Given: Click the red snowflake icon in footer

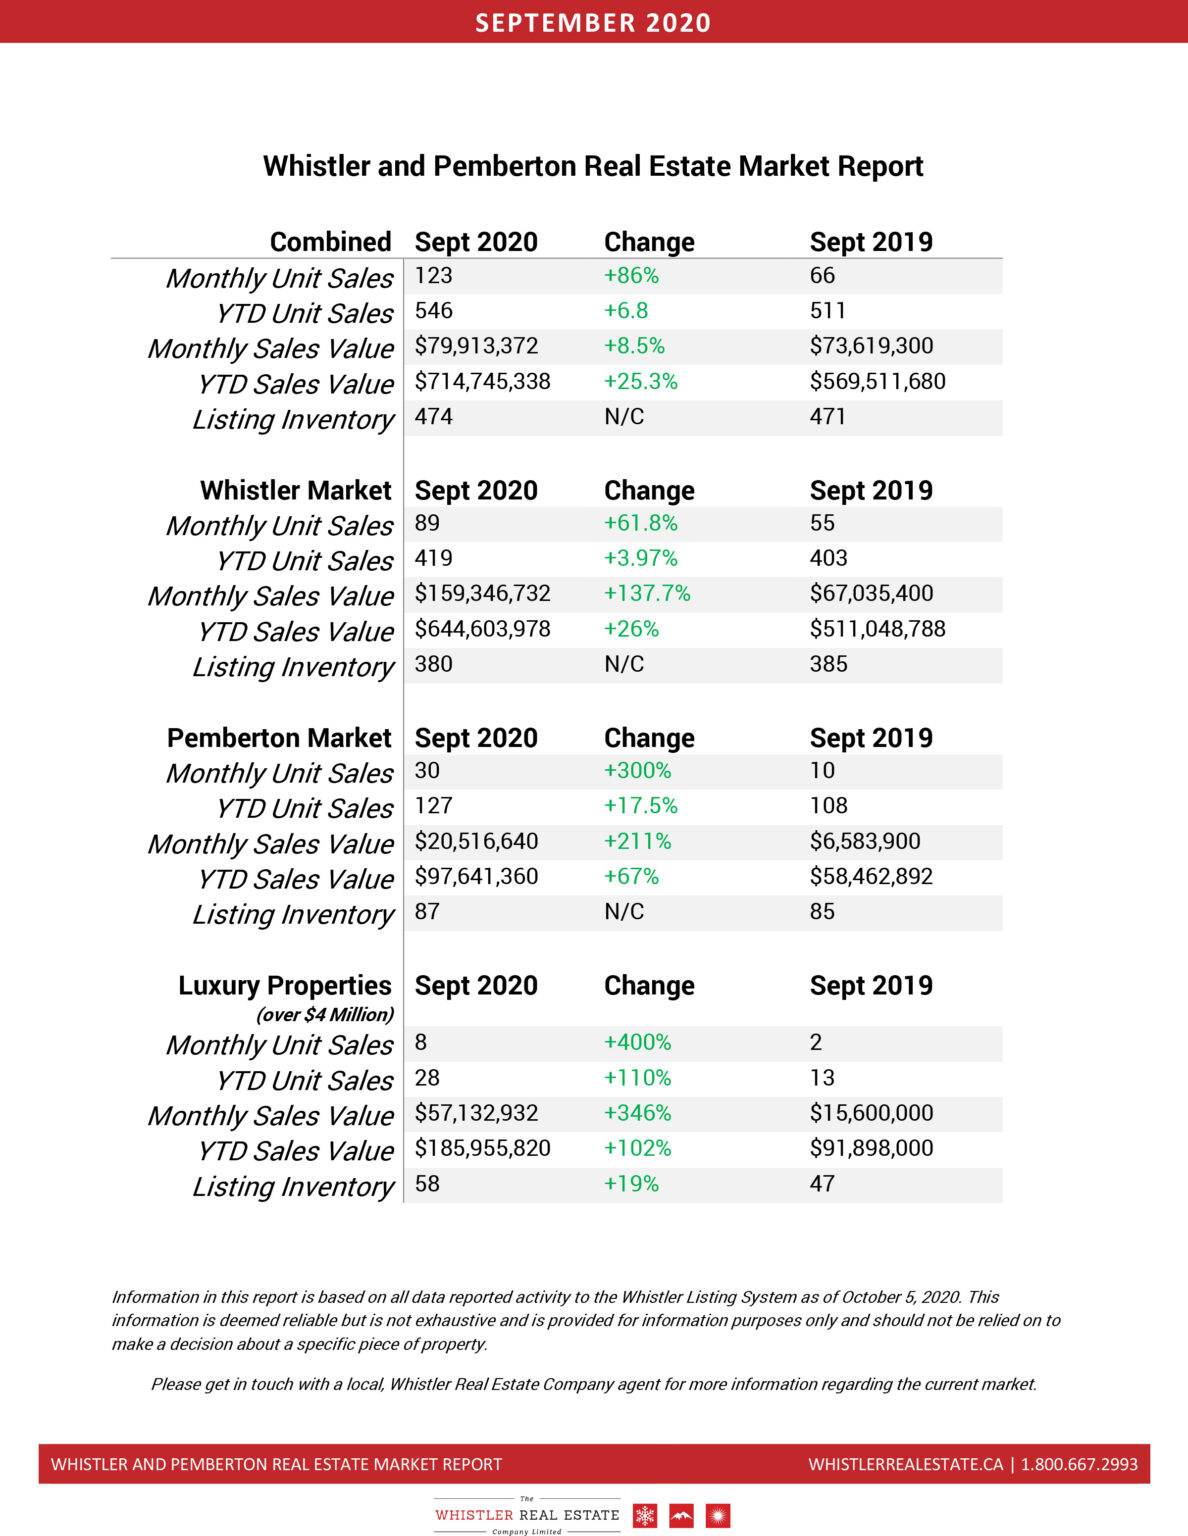Looking at the screenshot, I should click(x=645, y=1516).
